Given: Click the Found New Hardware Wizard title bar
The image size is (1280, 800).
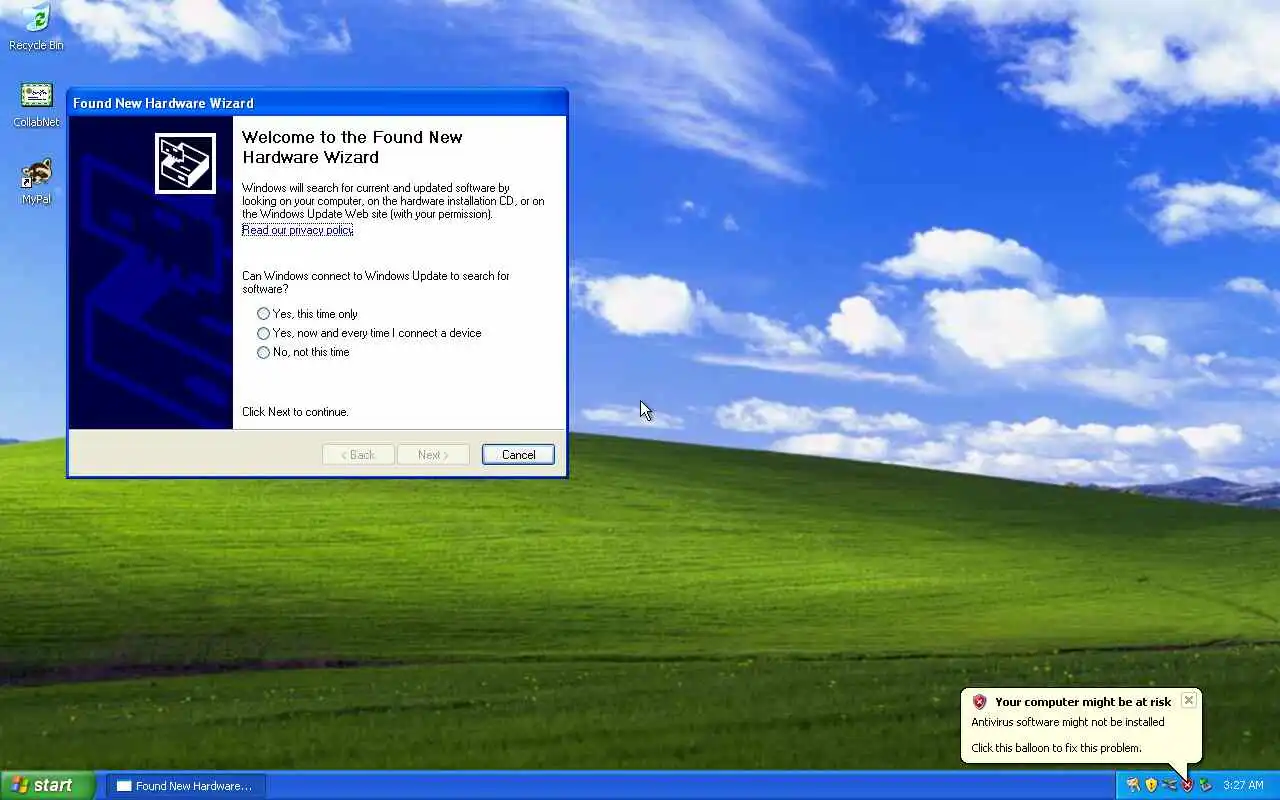Looking at the screenshot, I should (x=317, y=103).
